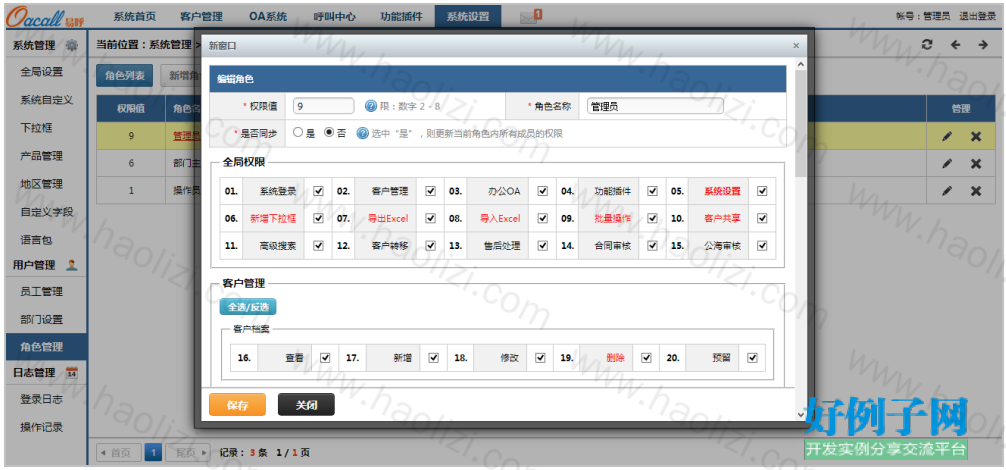The height and width of the screenshot is (470, 1006).
Task: Open the 客户管理 top menu
Action: [x=201, y=17]
